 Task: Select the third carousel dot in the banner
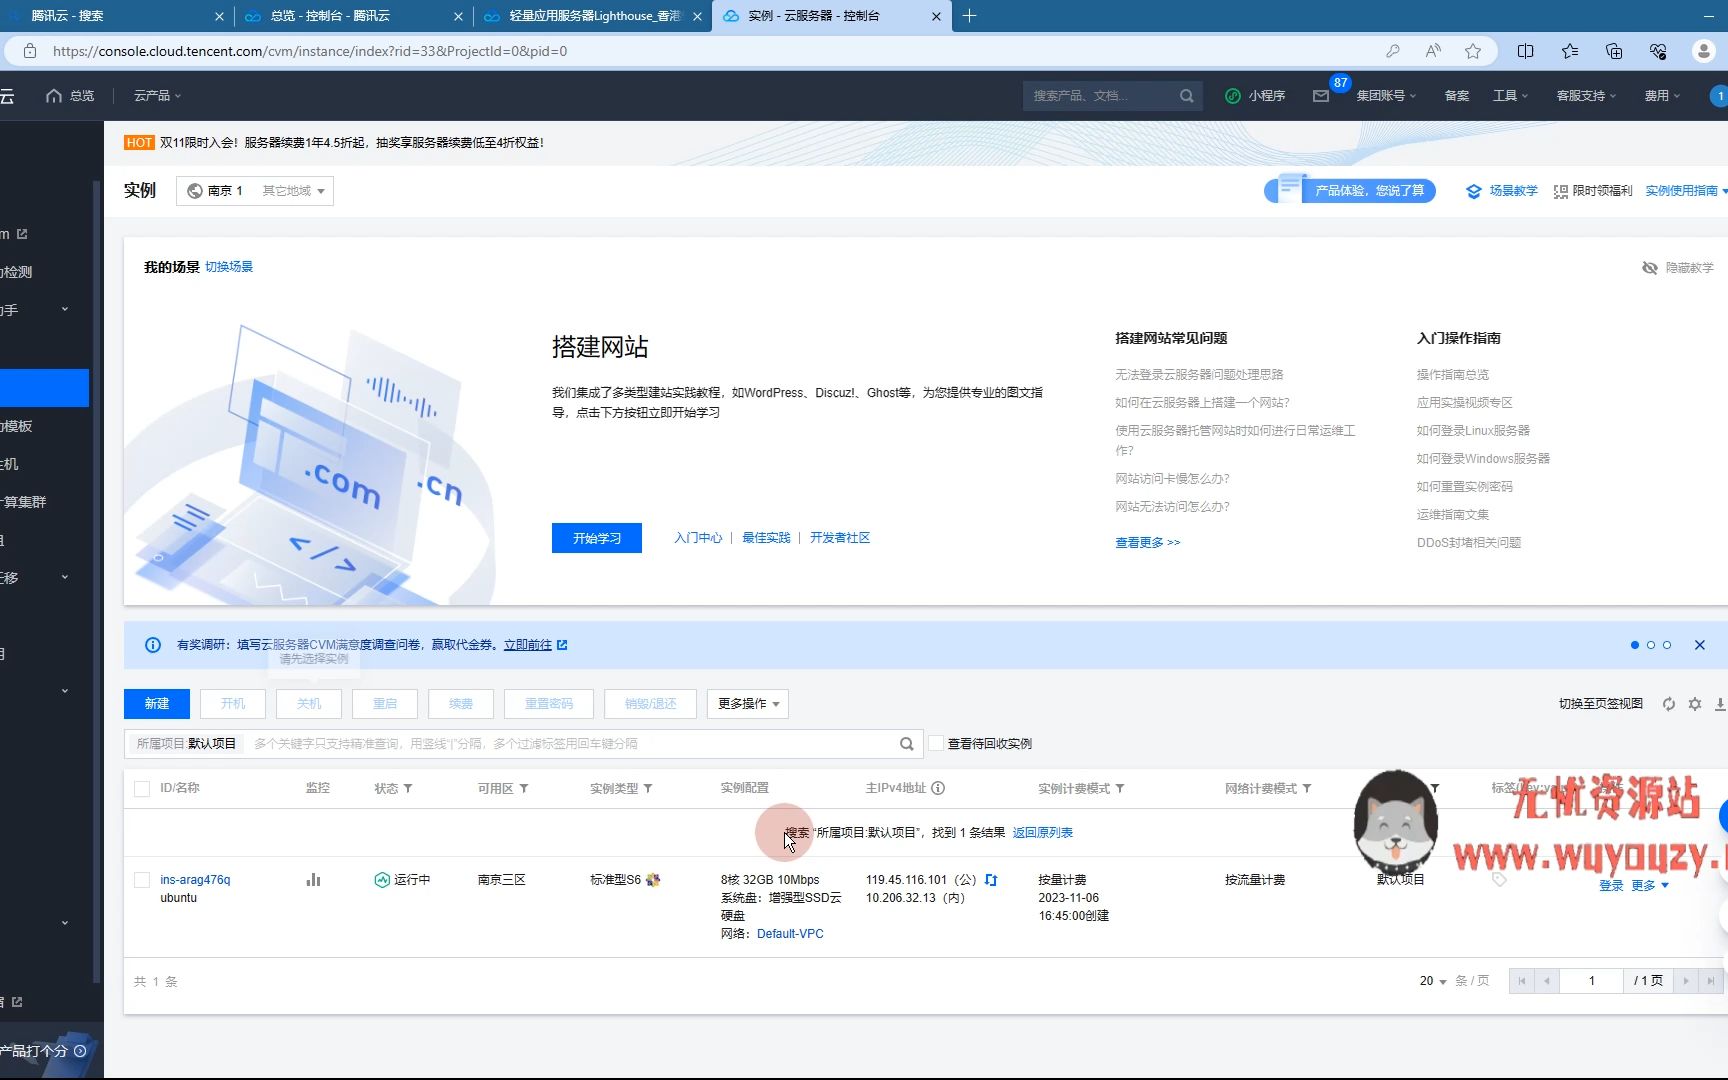(x=1667, y=645)
